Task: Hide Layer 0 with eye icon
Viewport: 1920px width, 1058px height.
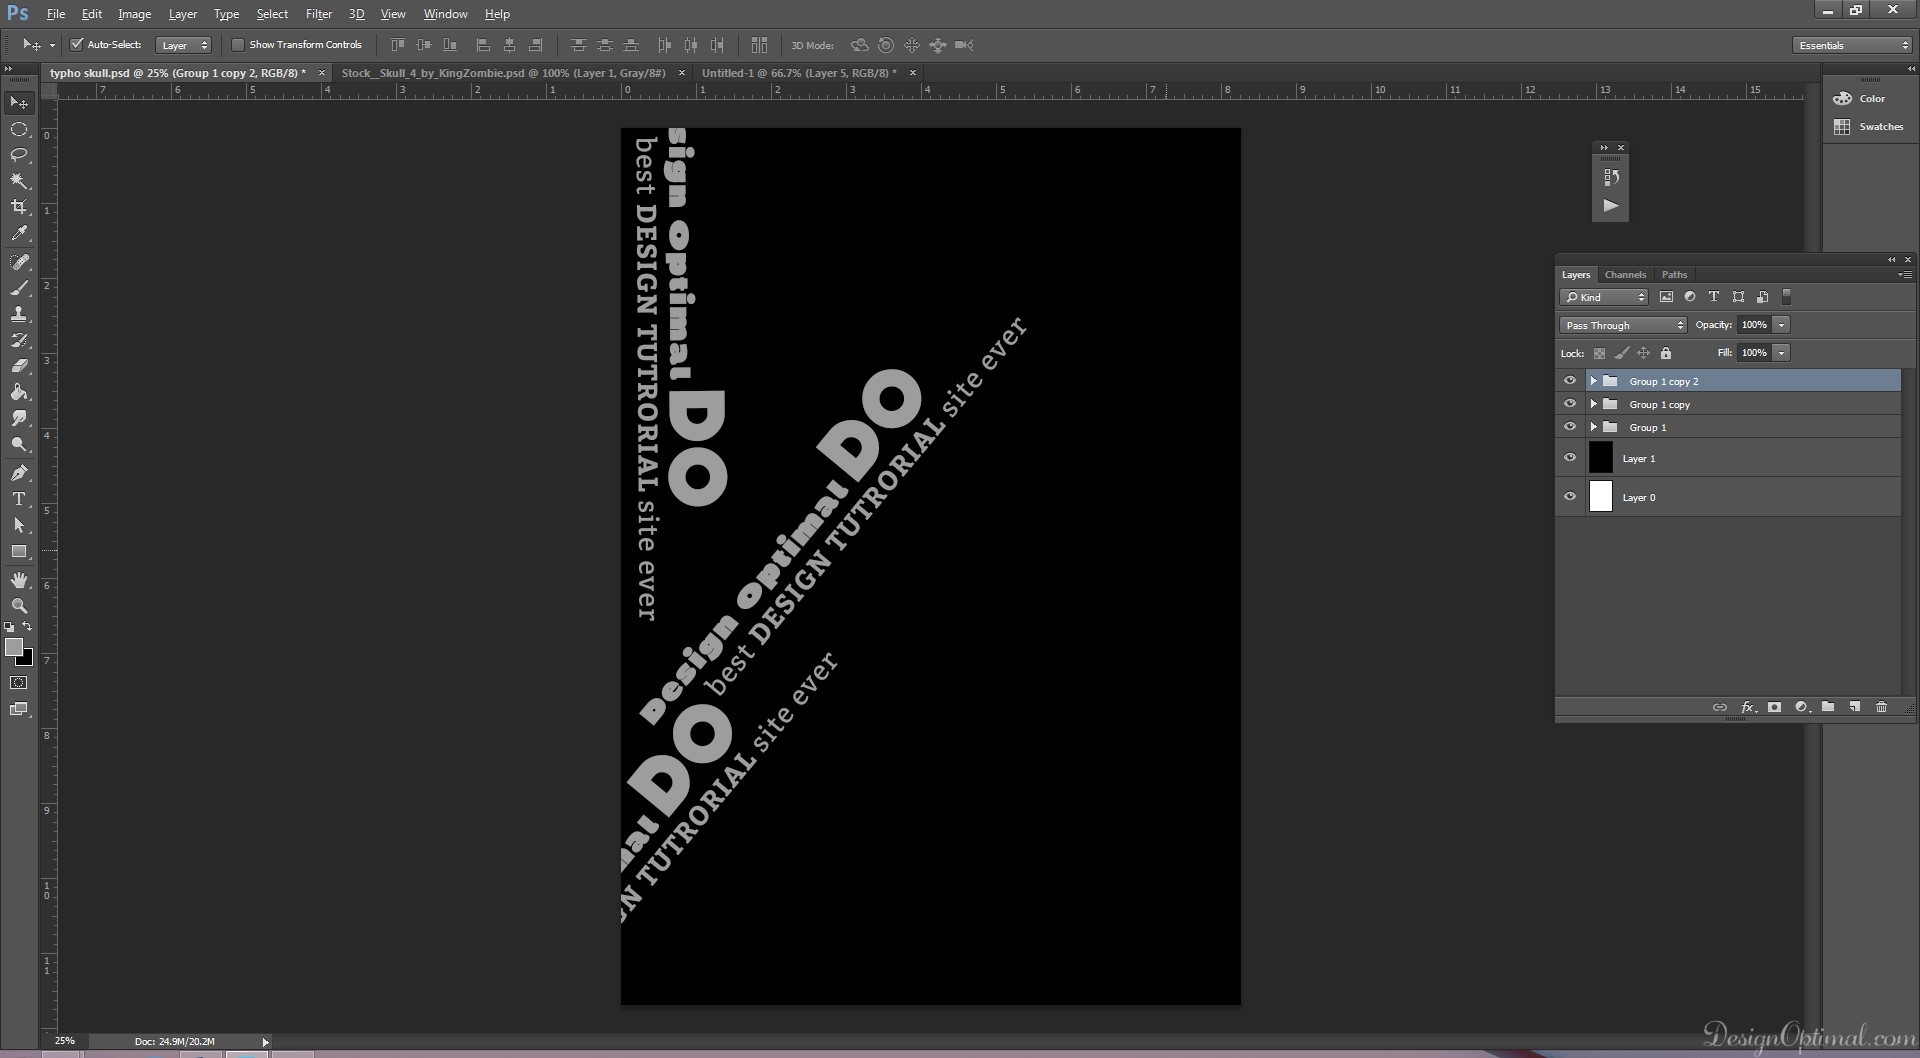Action: coord(1570,497)
